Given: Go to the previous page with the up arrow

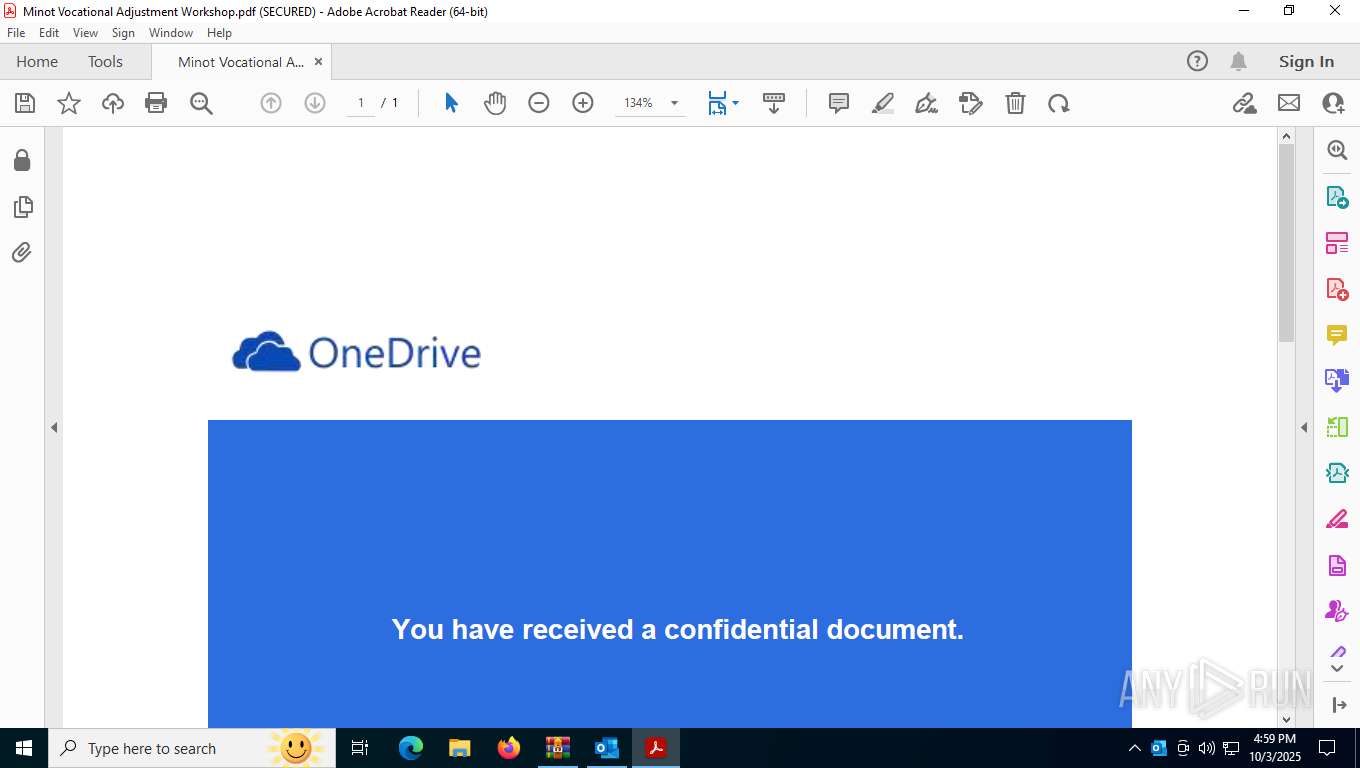Looking at the screenshot, I should pyautogui.click(x=271, y=103).
